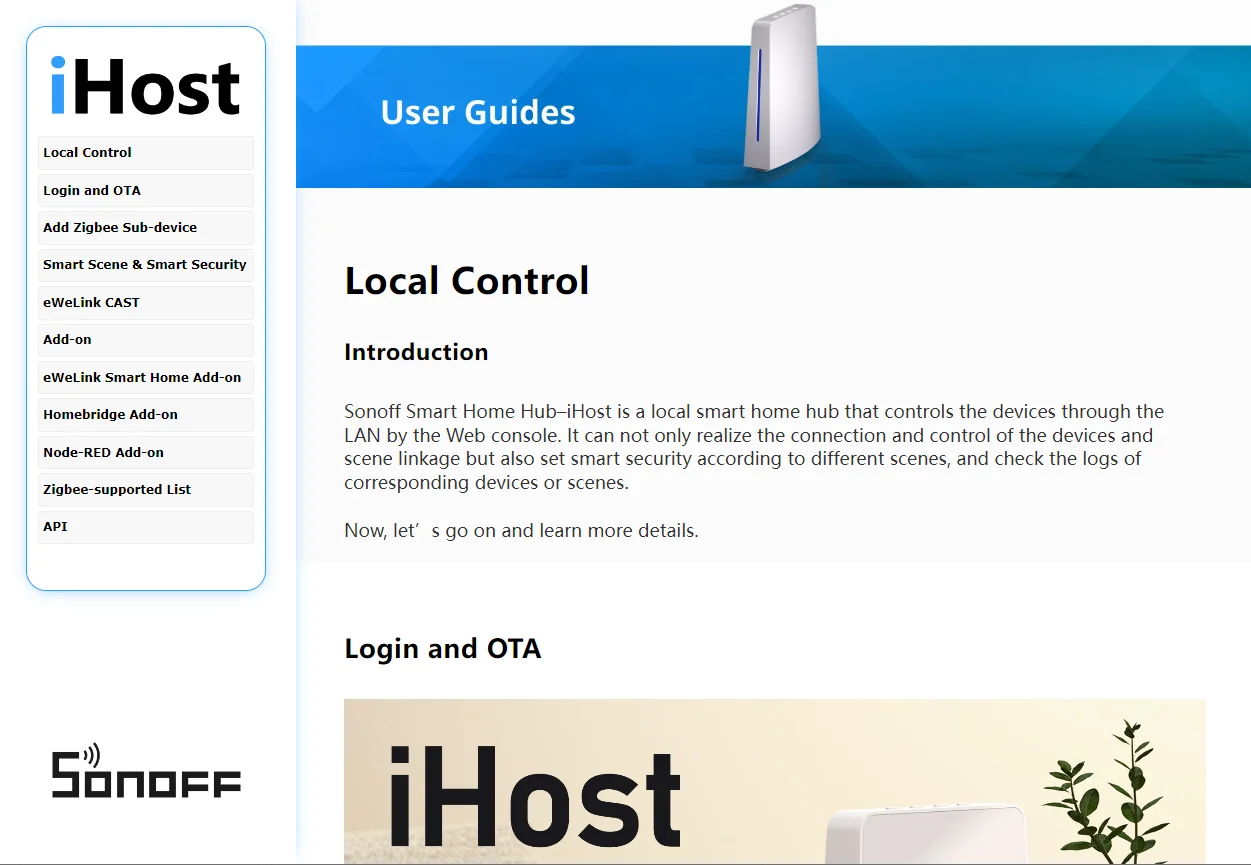Click the Introduction subheading
Screen dimensions: 1251x865
click(416, 352)
